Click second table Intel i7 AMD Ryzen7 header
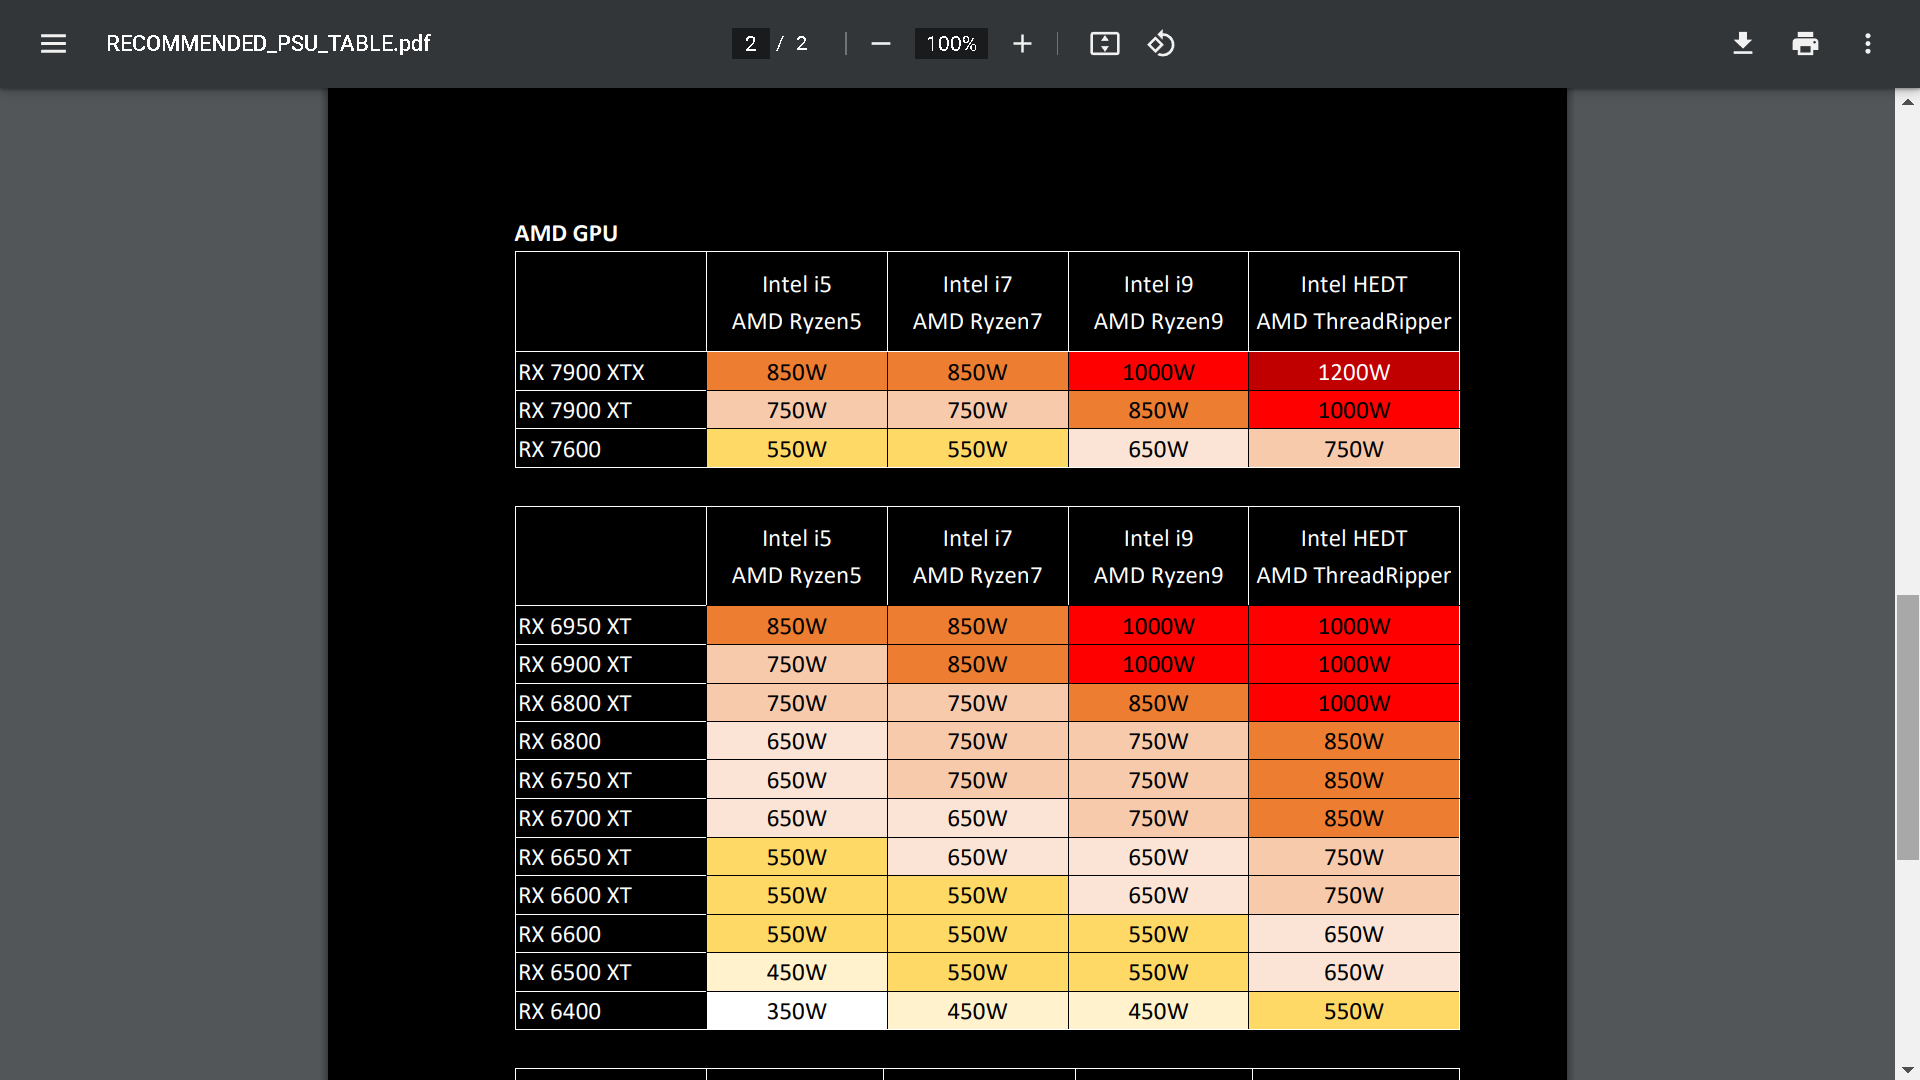The image size is (1920, 1080). pos(977,556)
